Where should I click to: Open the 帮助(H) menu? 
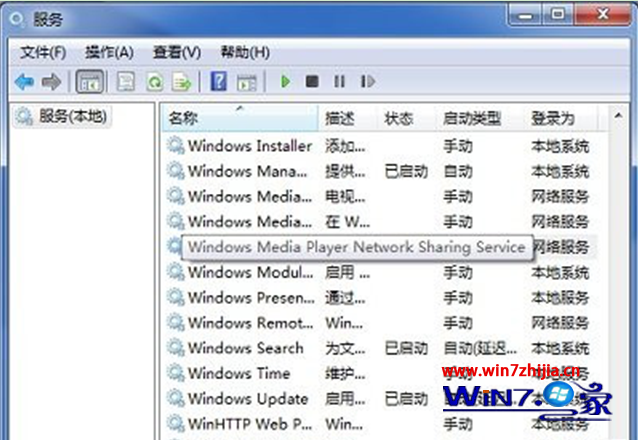tap(245, 52)
